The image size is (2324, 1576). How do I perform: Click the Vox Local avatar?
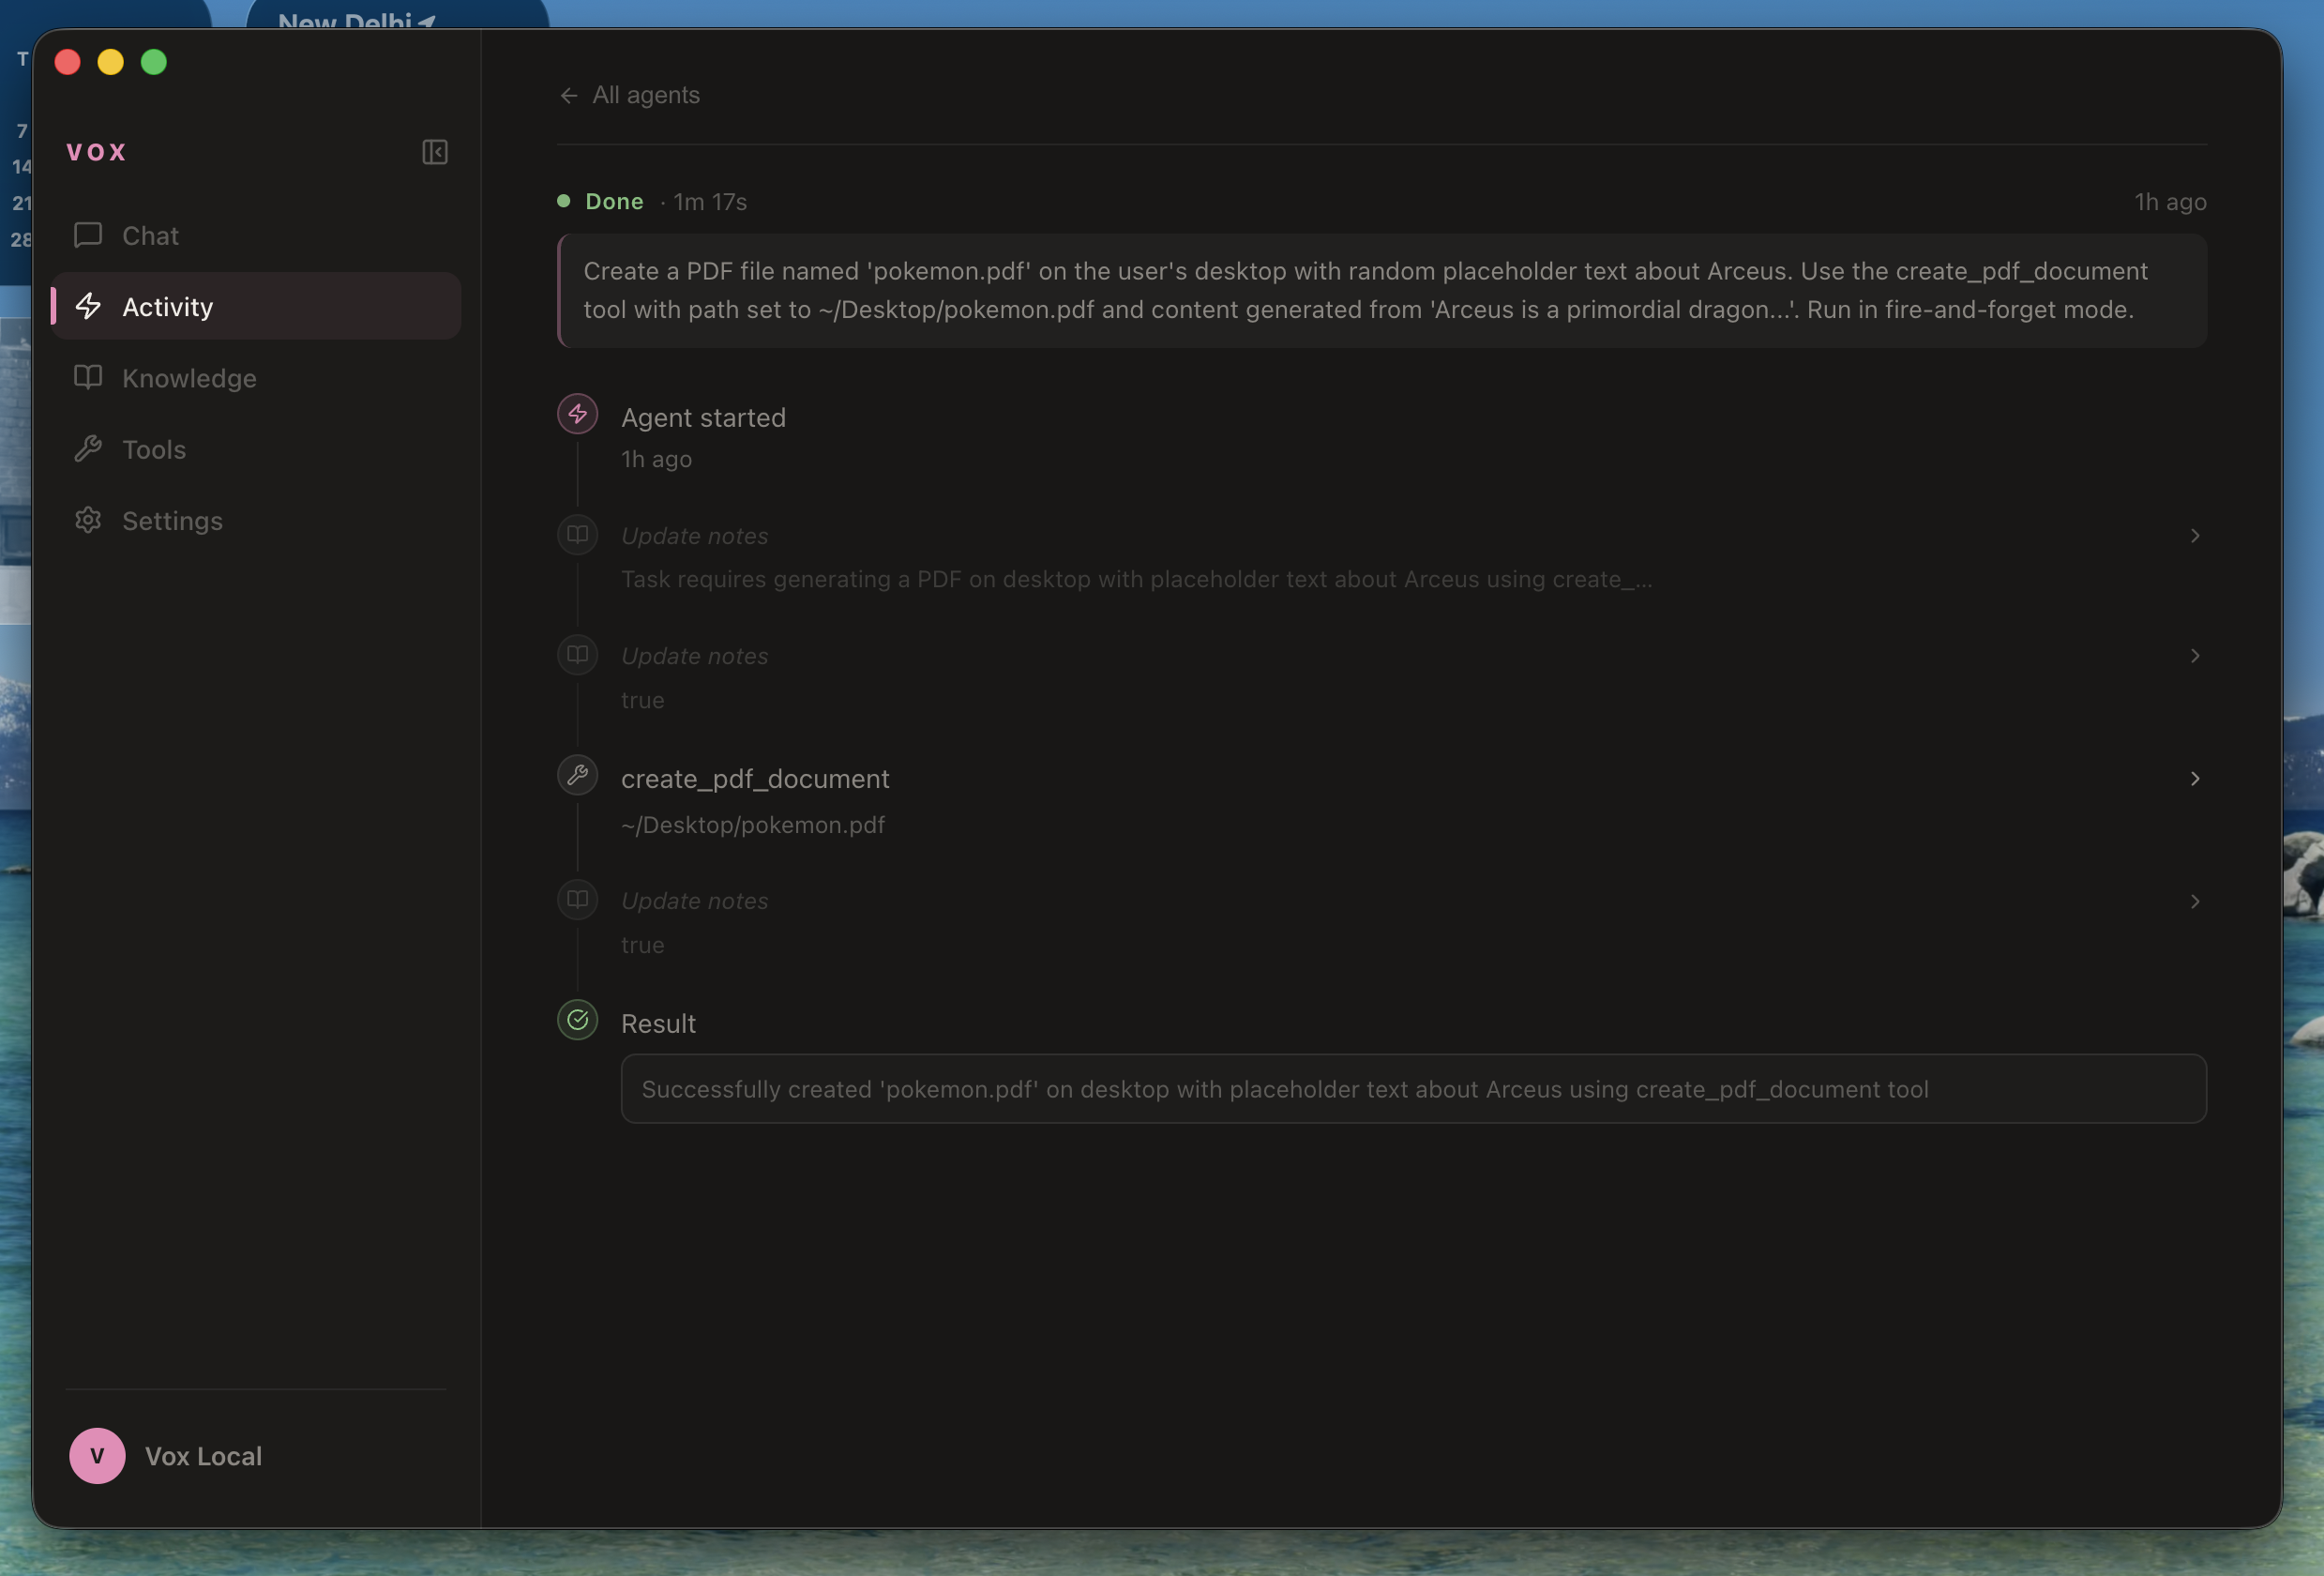point(97,1455)
